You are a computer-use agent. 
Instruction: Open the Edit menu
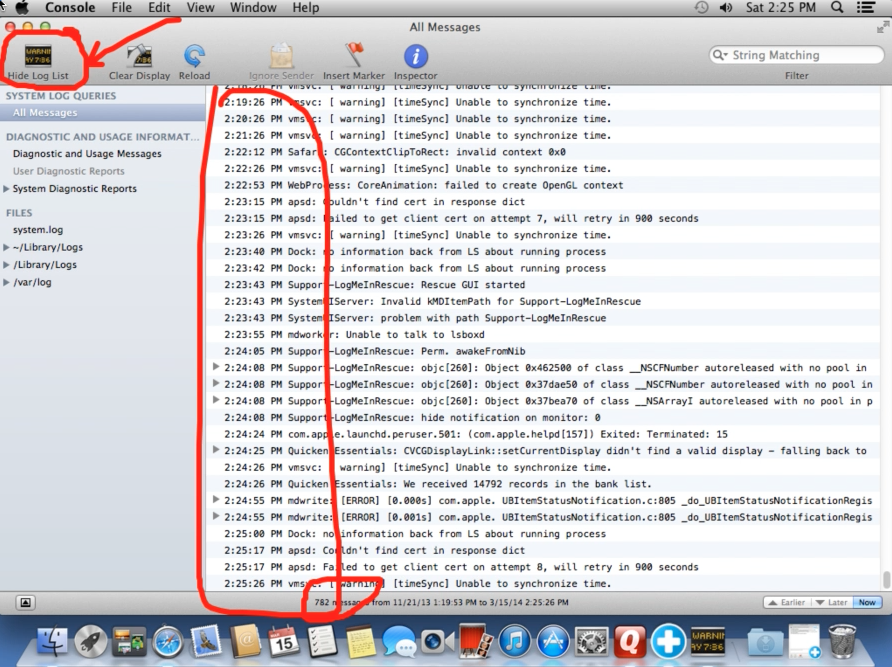pos(159,7)
